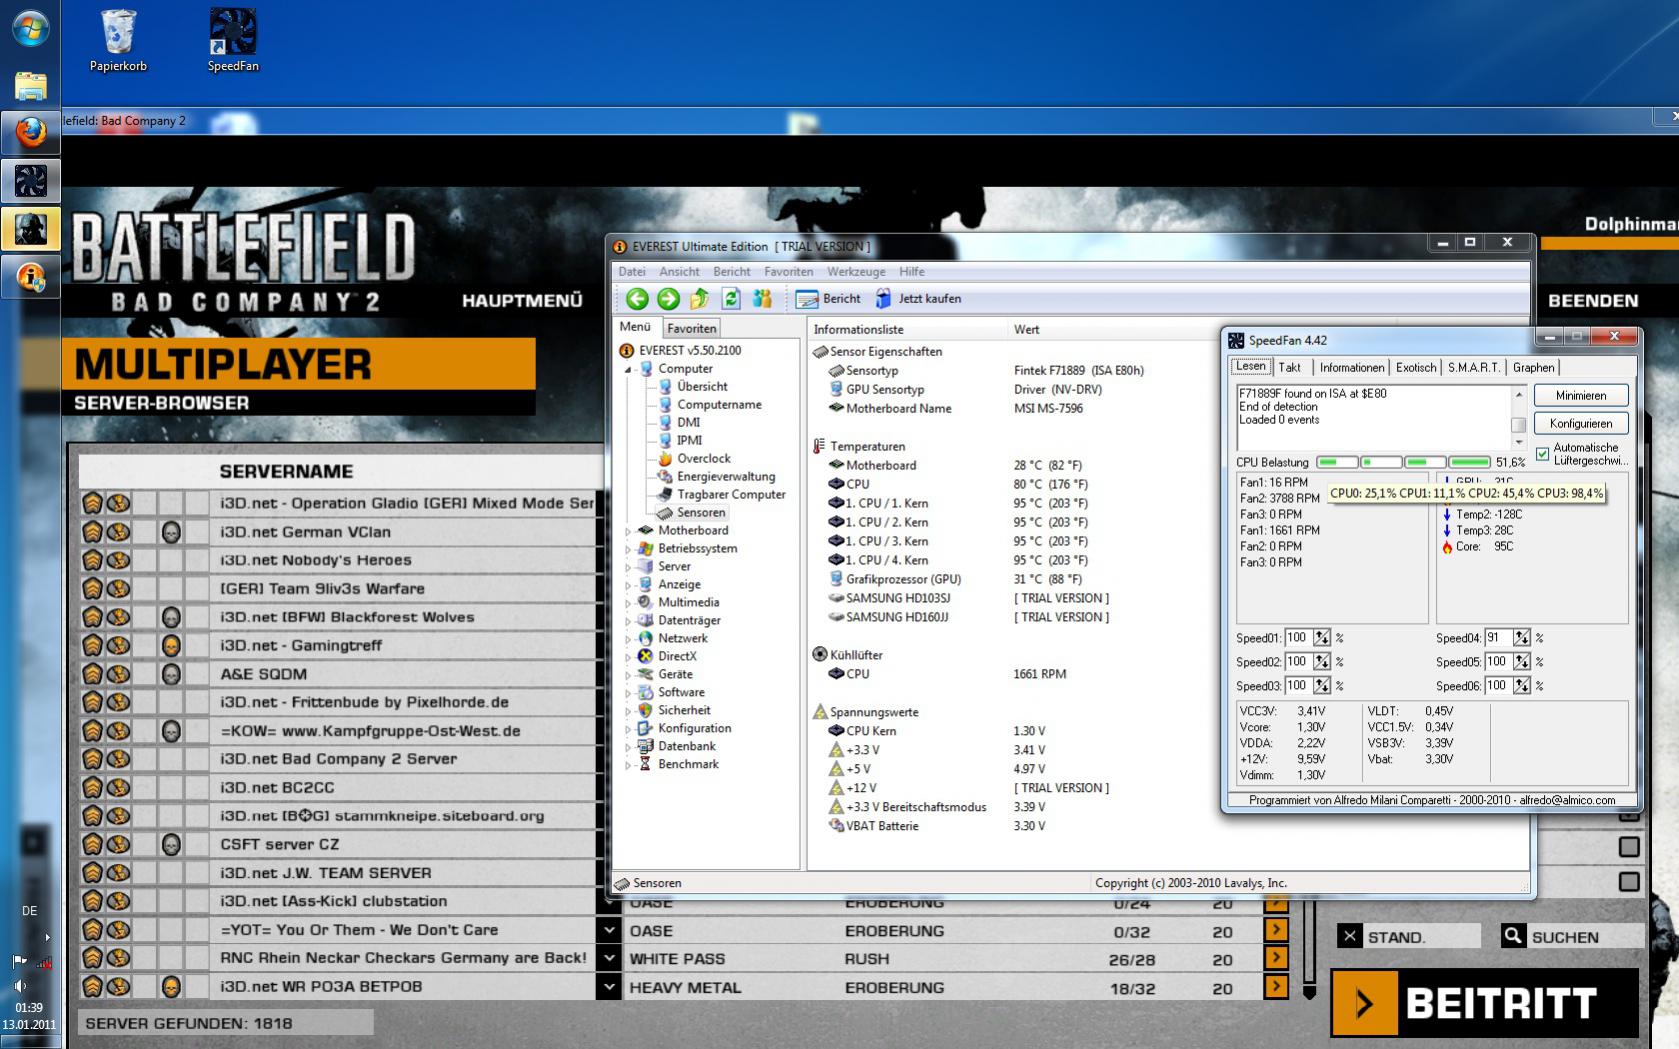
Task: Click the BEITRITT join button
Action: [x=1484, y=1003]
